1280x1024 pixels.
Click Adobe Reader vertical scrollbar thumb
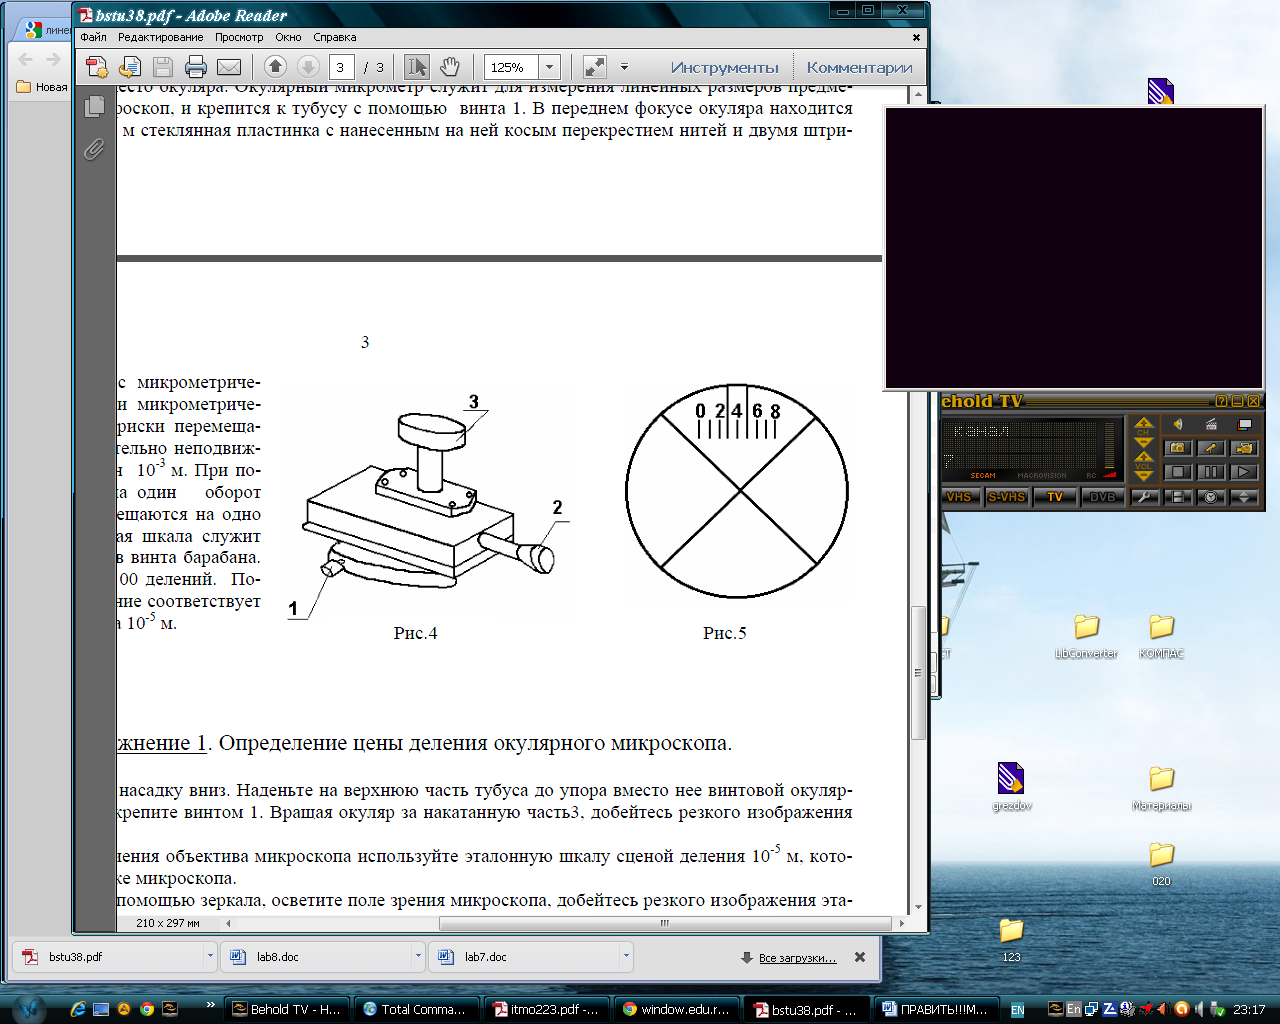pos(918,672)
